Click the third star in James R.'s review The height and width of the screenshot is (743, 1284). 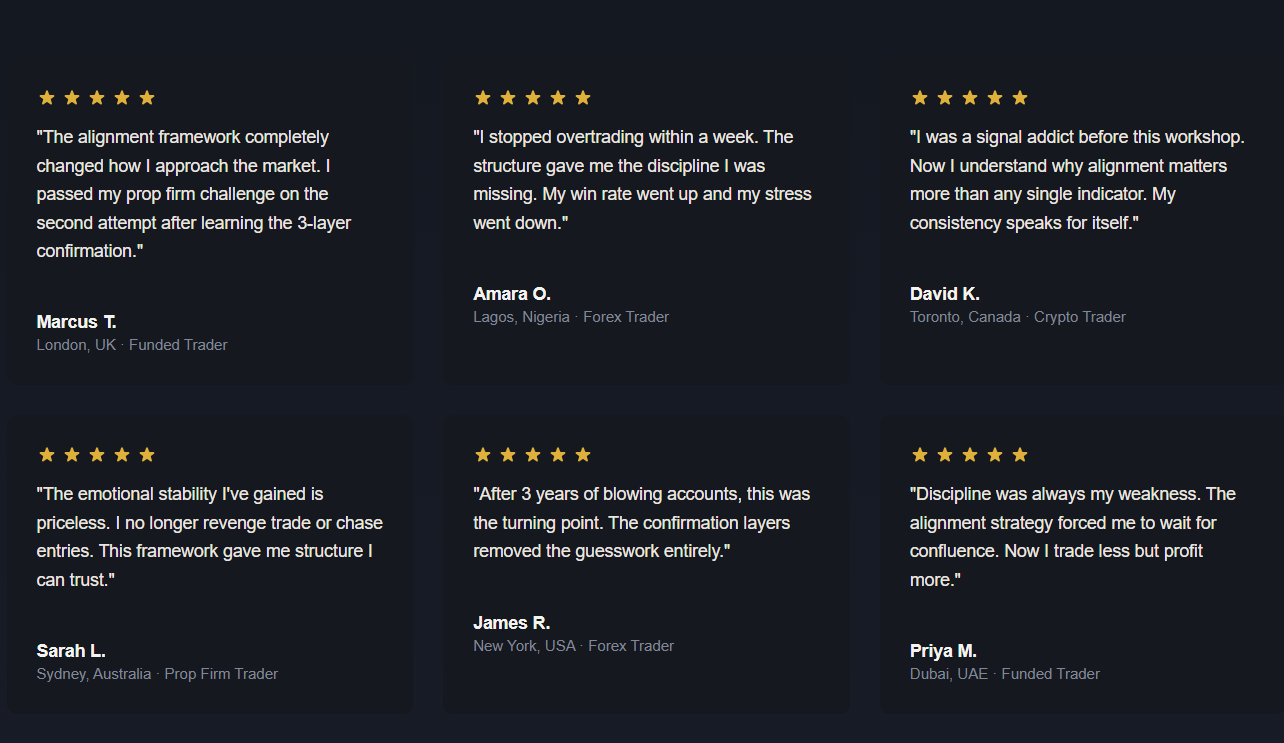(533, 455)
